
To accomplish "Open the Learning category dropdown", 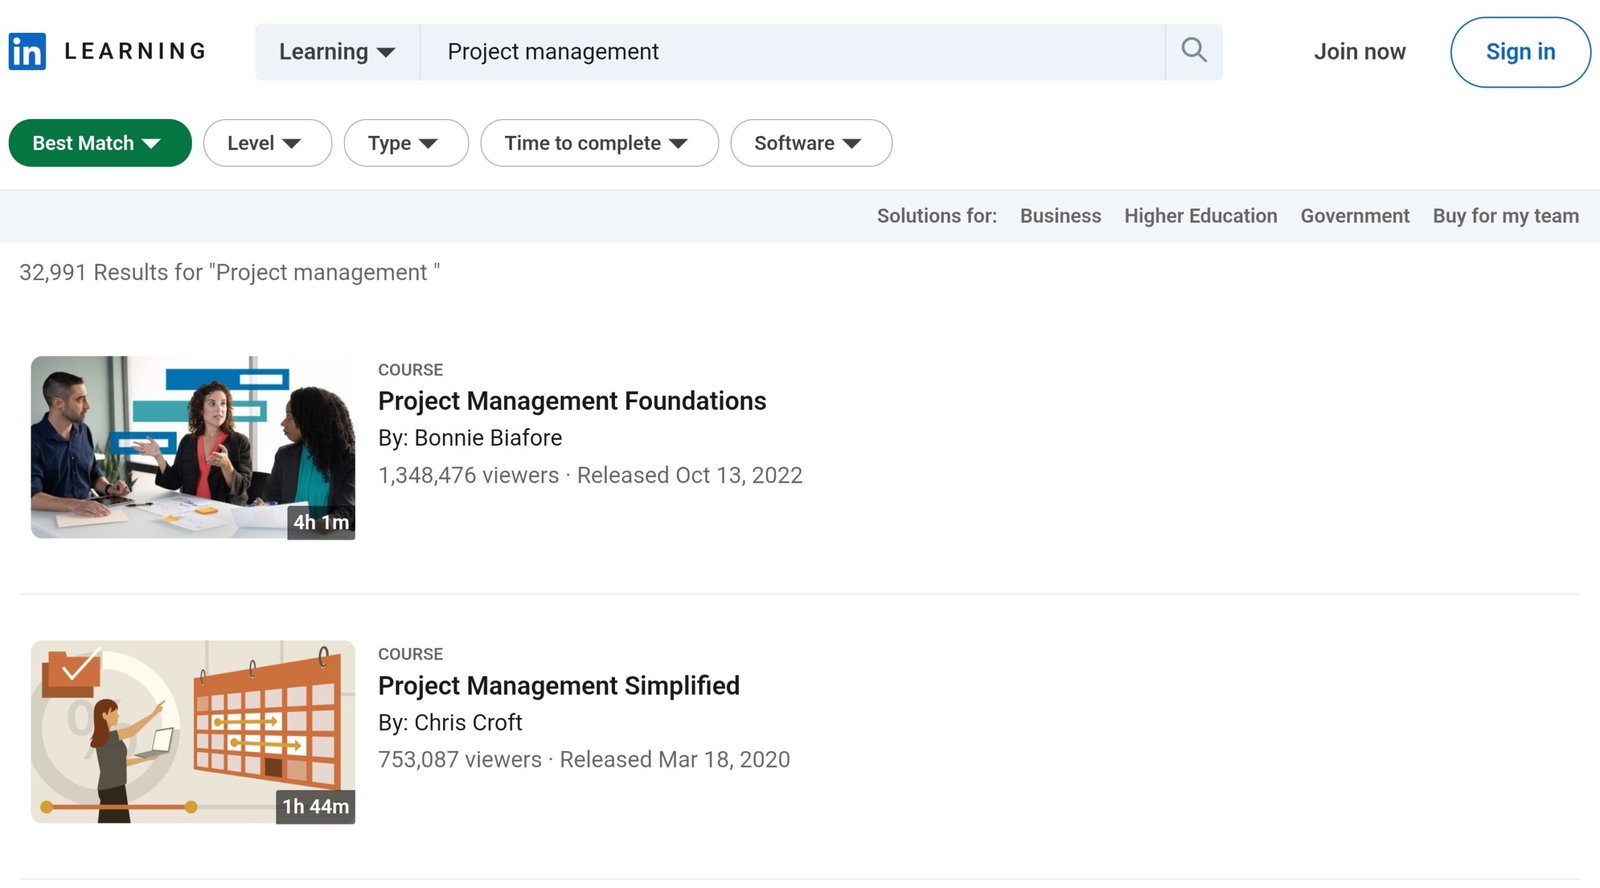I will pyautogui.click(x=337, y=52).
